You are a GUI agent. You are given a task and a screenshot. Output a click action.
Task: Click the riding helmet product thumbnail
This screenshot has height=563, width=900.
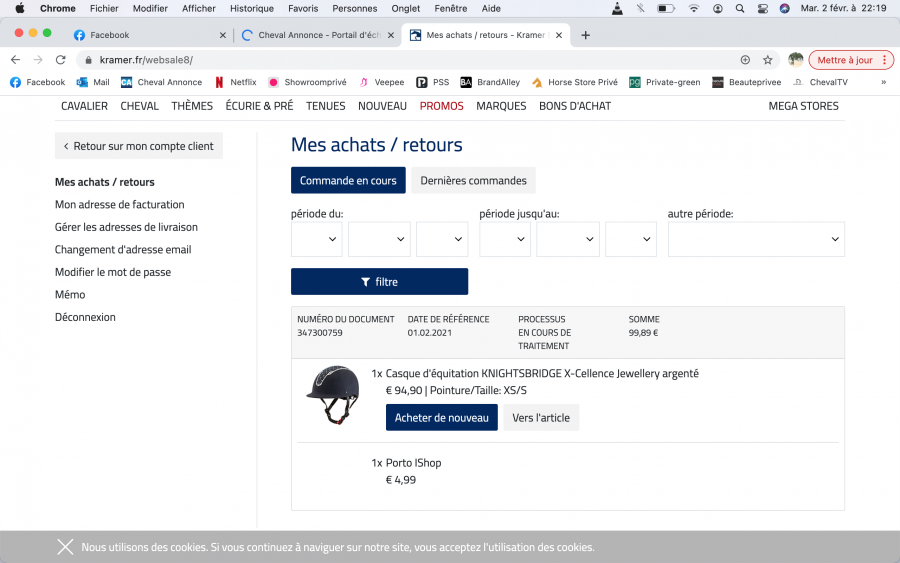pyautogui.click(x=333, y=395)
